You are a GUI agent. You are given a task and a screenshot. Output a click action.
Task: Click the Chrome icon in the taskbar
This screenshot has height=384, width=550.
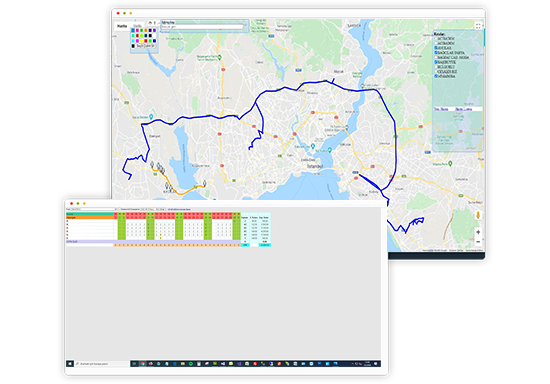click(143, 364)
